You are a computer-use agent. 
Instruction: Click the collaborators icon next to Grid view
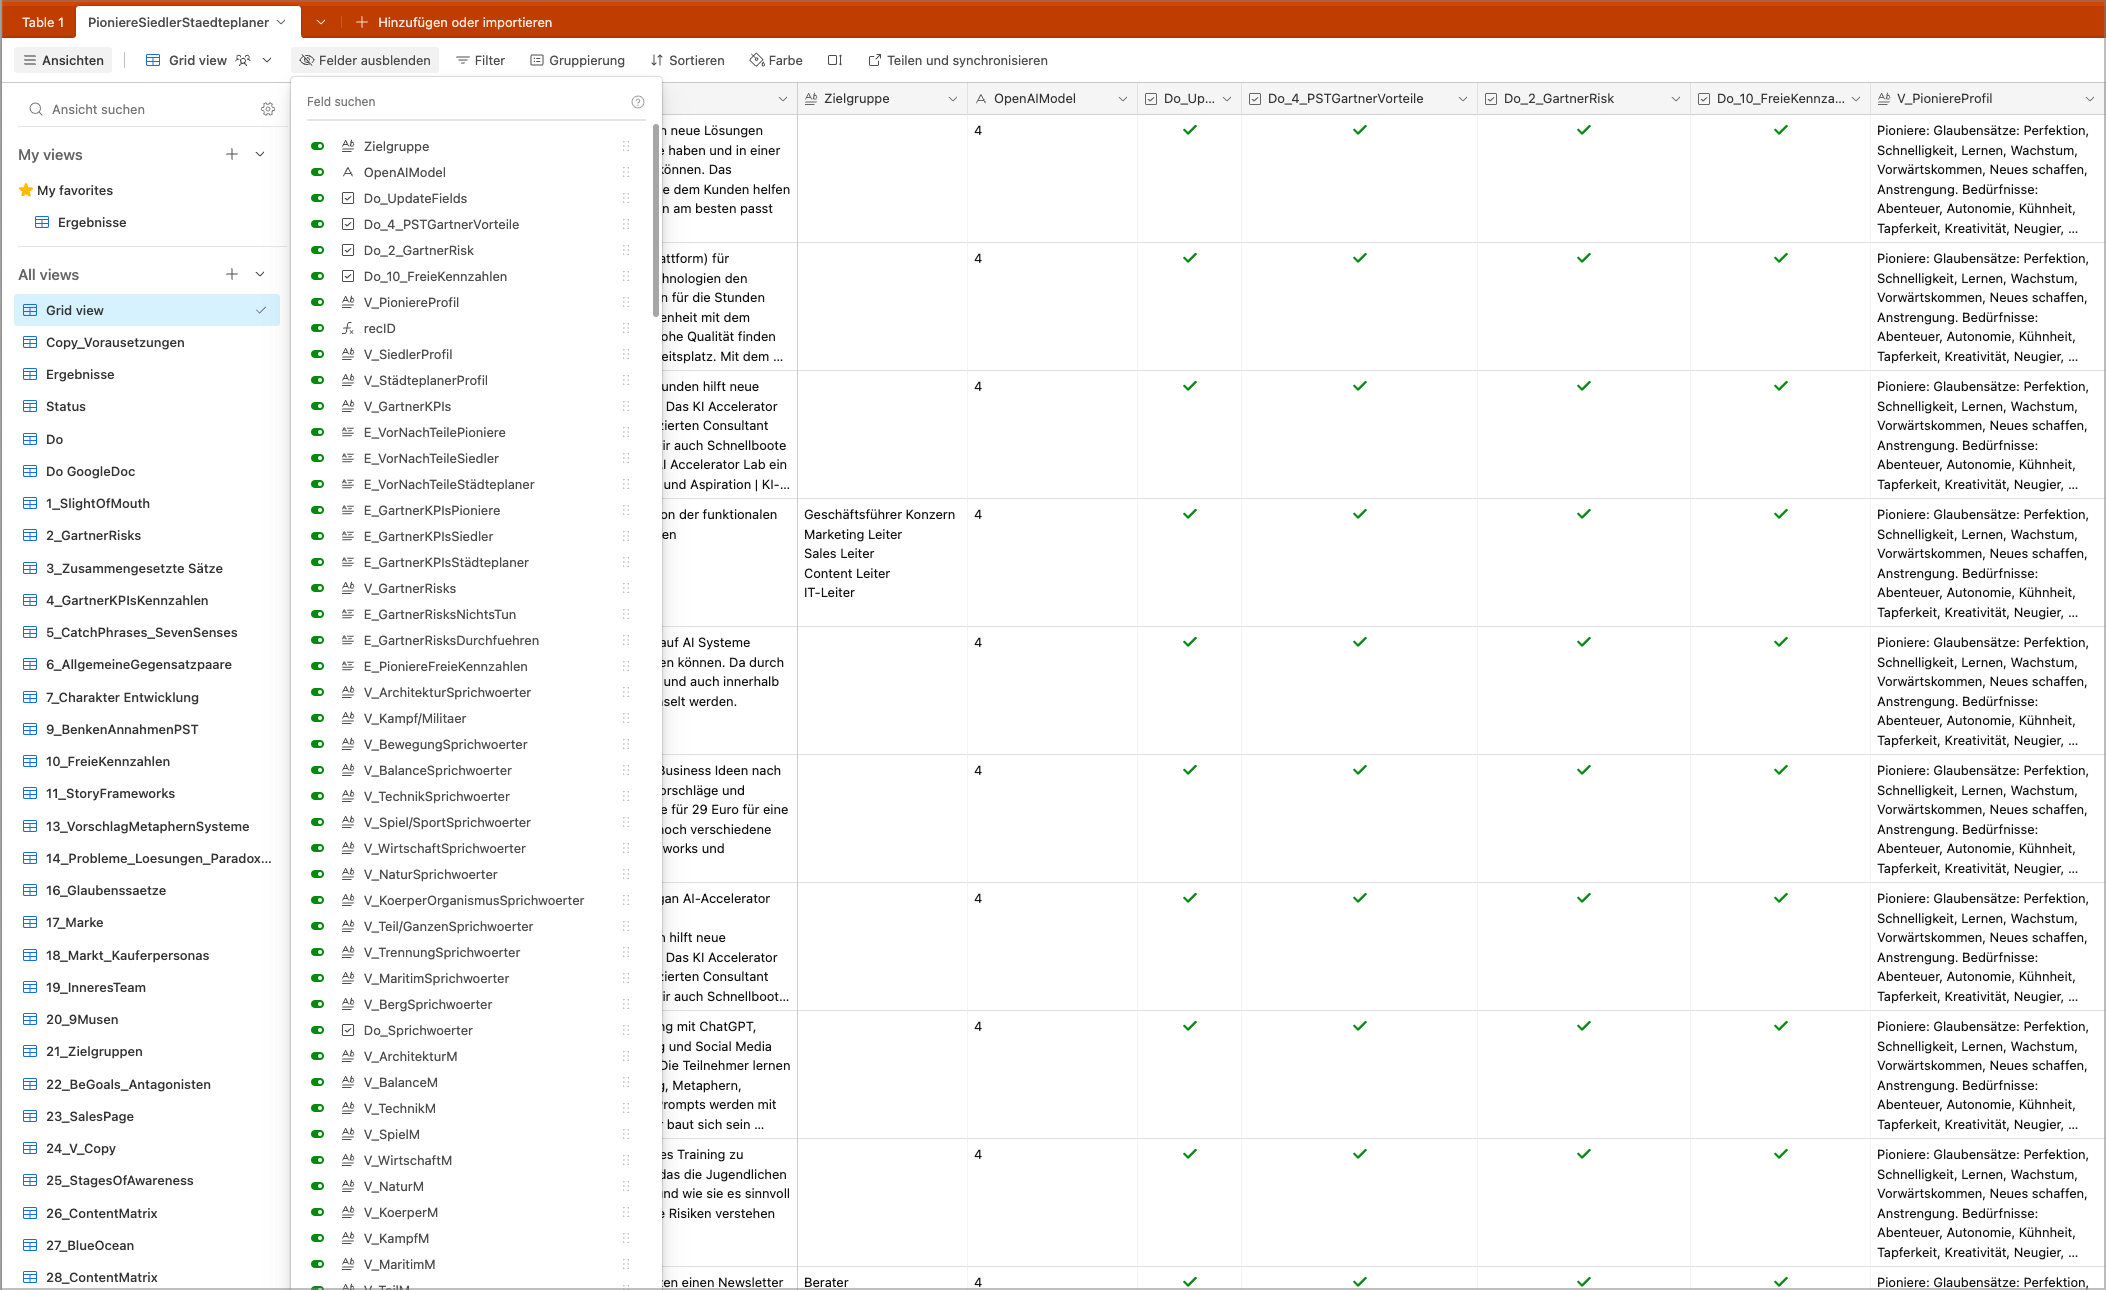[x=243, y=60]
